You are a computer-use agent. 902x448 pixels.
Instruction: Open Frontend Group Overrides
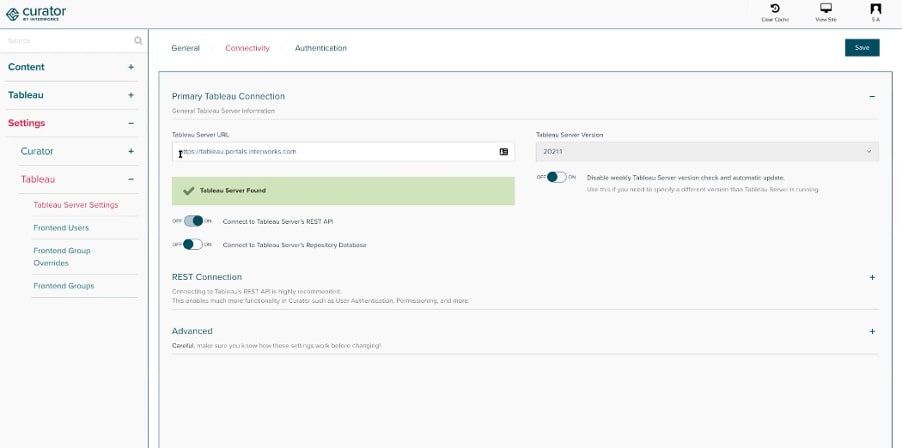click(62, 256)
